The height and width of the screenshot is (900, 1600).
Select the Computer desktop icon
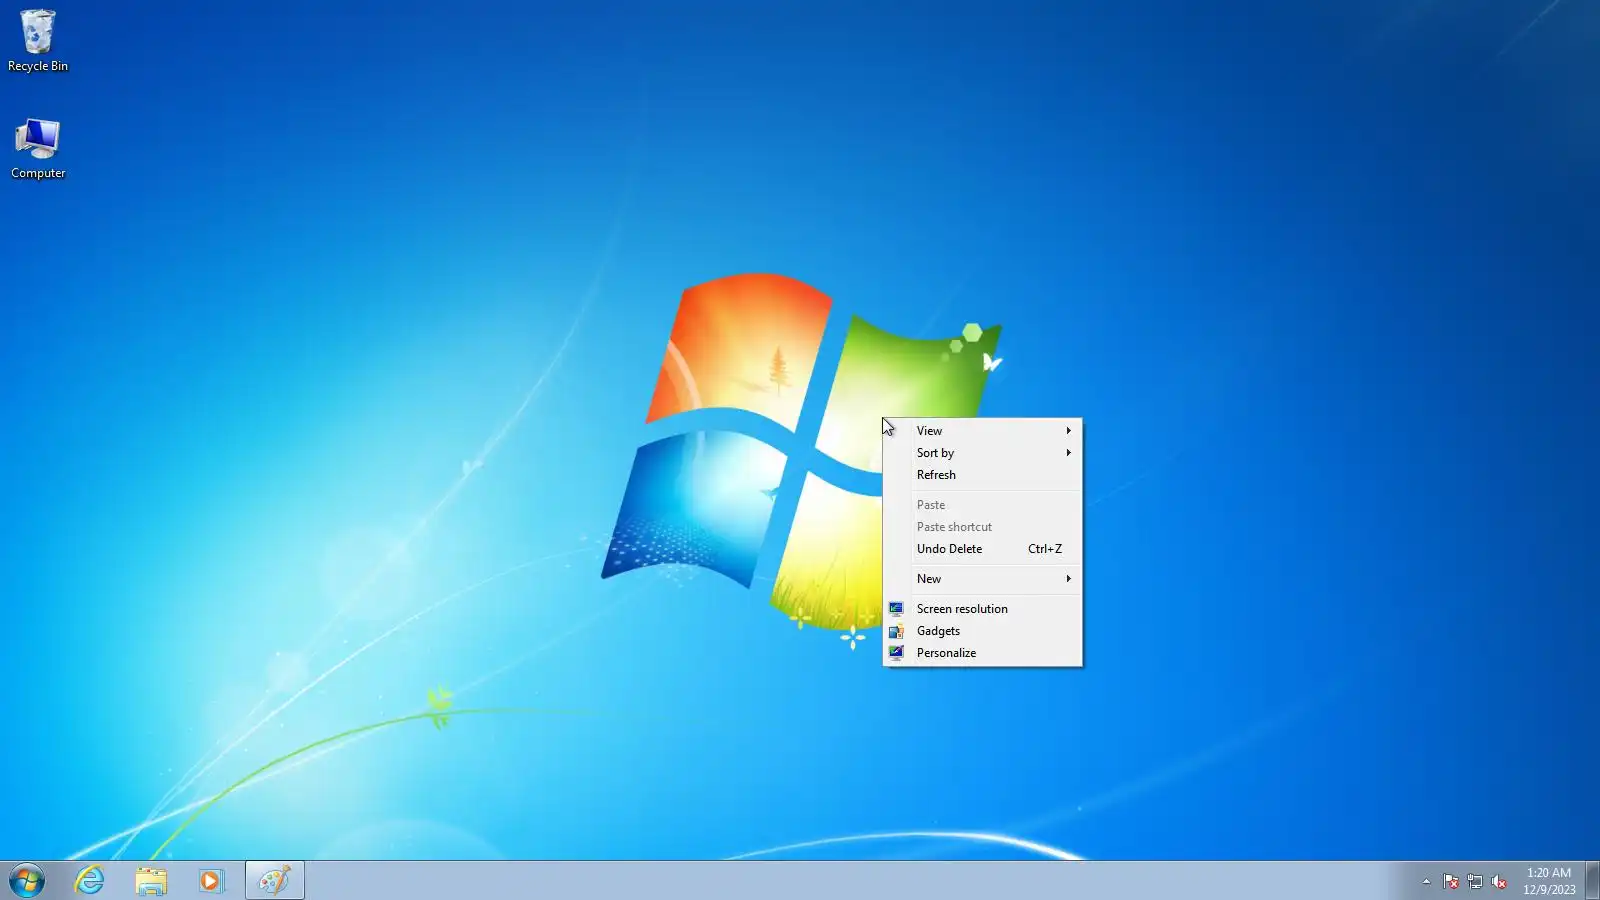38,149
